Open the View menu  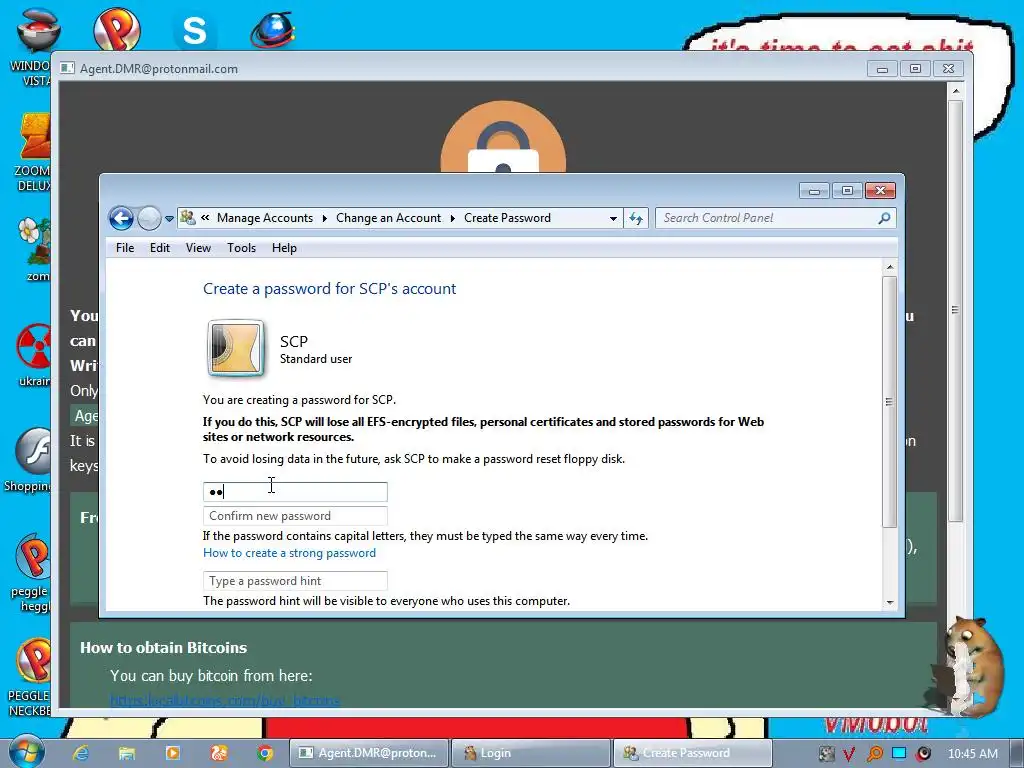click(x=198, y=248)
